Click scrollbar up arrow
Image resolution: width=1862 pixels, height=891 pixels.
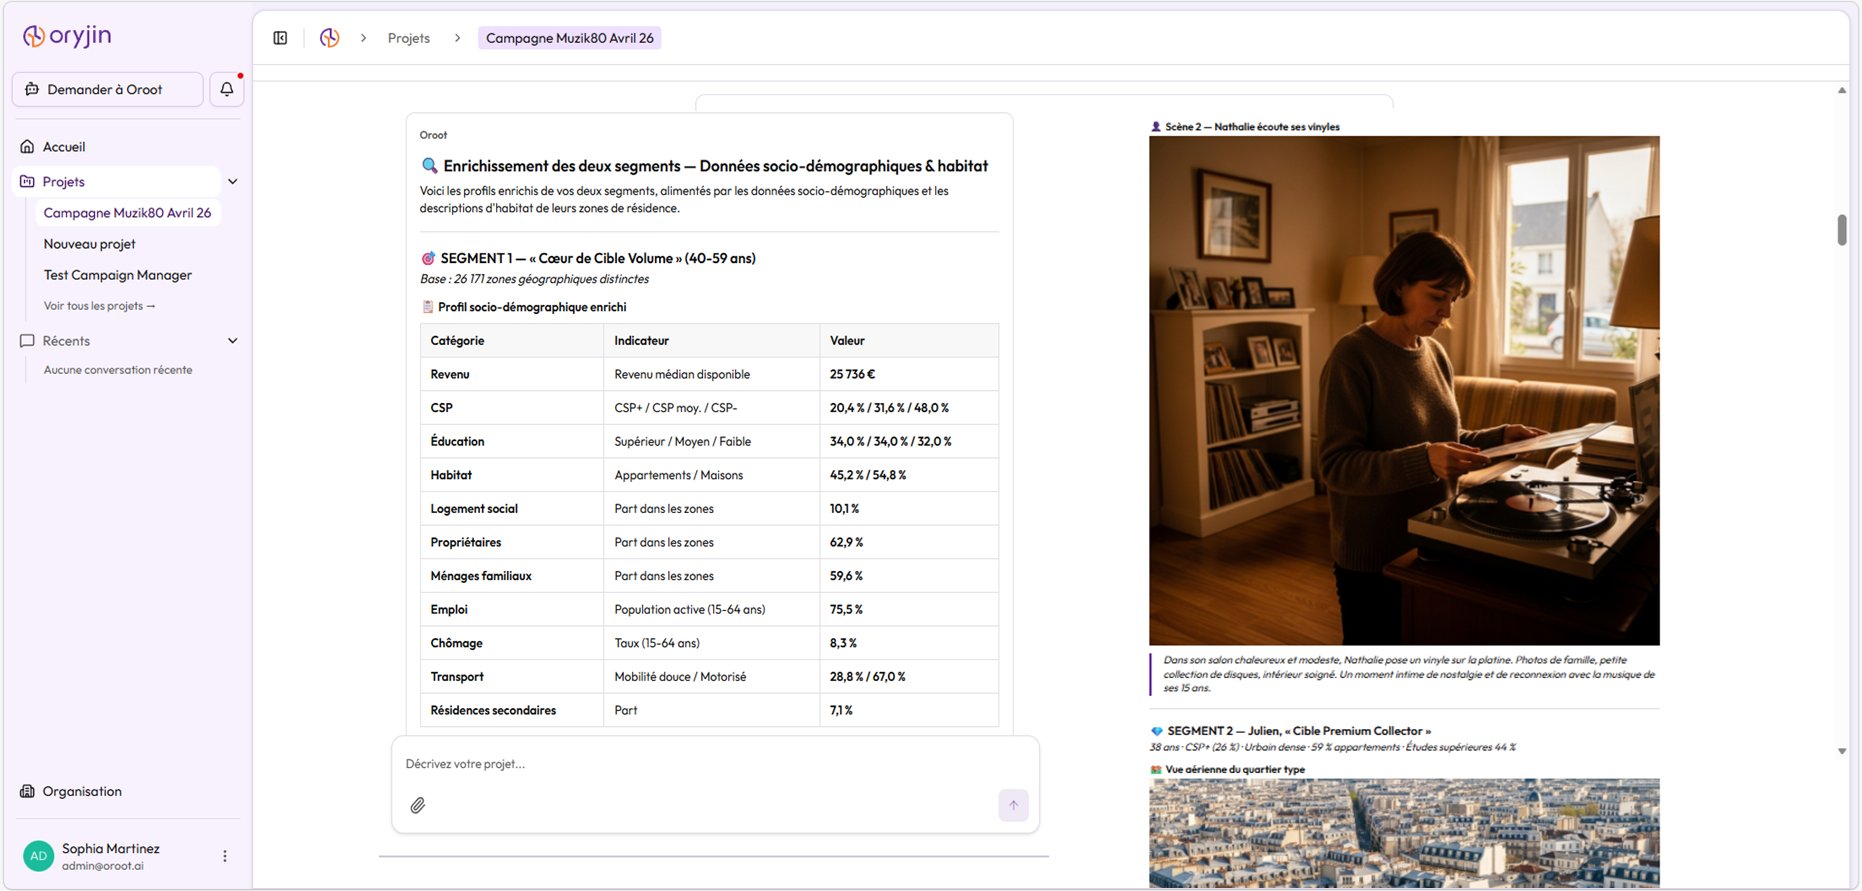(1842, 91)
